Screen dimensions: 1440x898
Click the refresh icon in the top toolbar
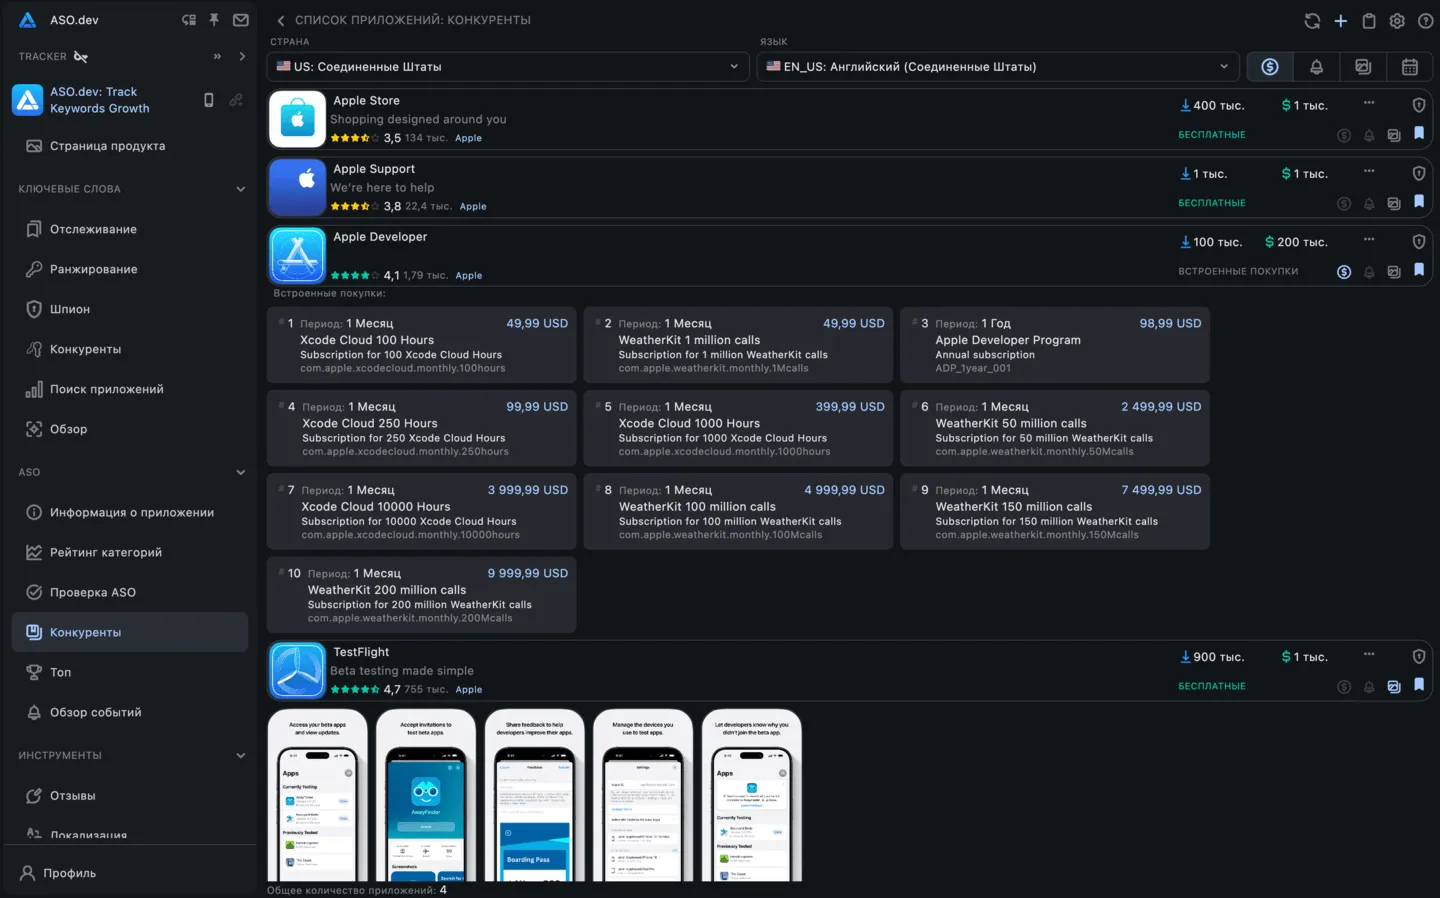(1312, 21)
